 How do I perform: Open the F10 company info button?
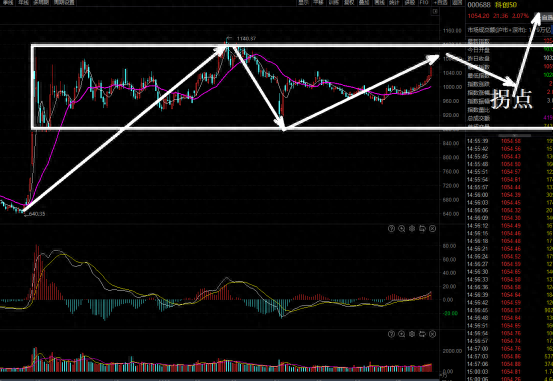[x=424, y=2]
